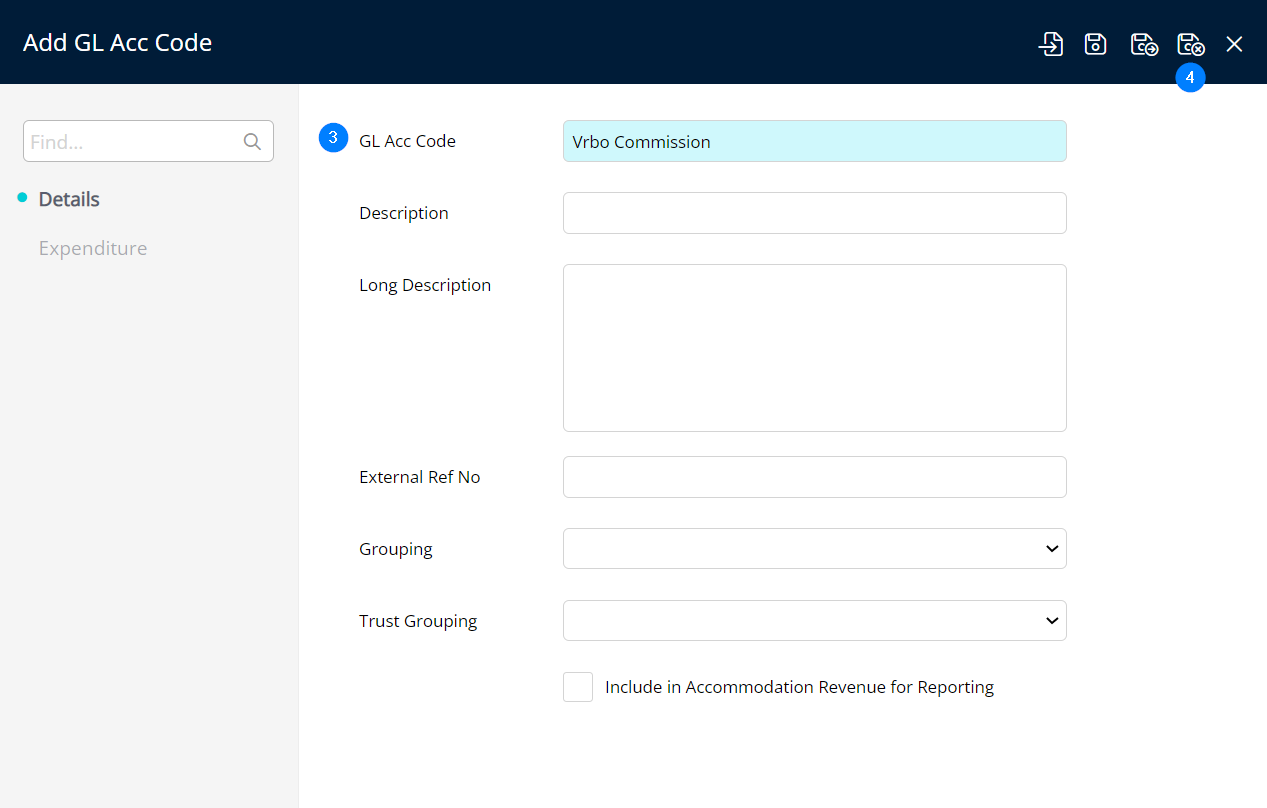Click the blue step 4 badge
1267x808 pixels.
coord(1190,78)
